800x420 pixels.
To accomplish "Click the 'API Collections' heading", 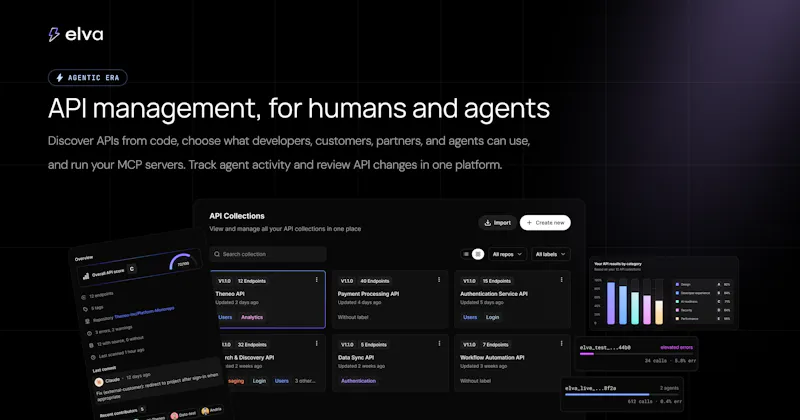I will (x=237, y=216).
